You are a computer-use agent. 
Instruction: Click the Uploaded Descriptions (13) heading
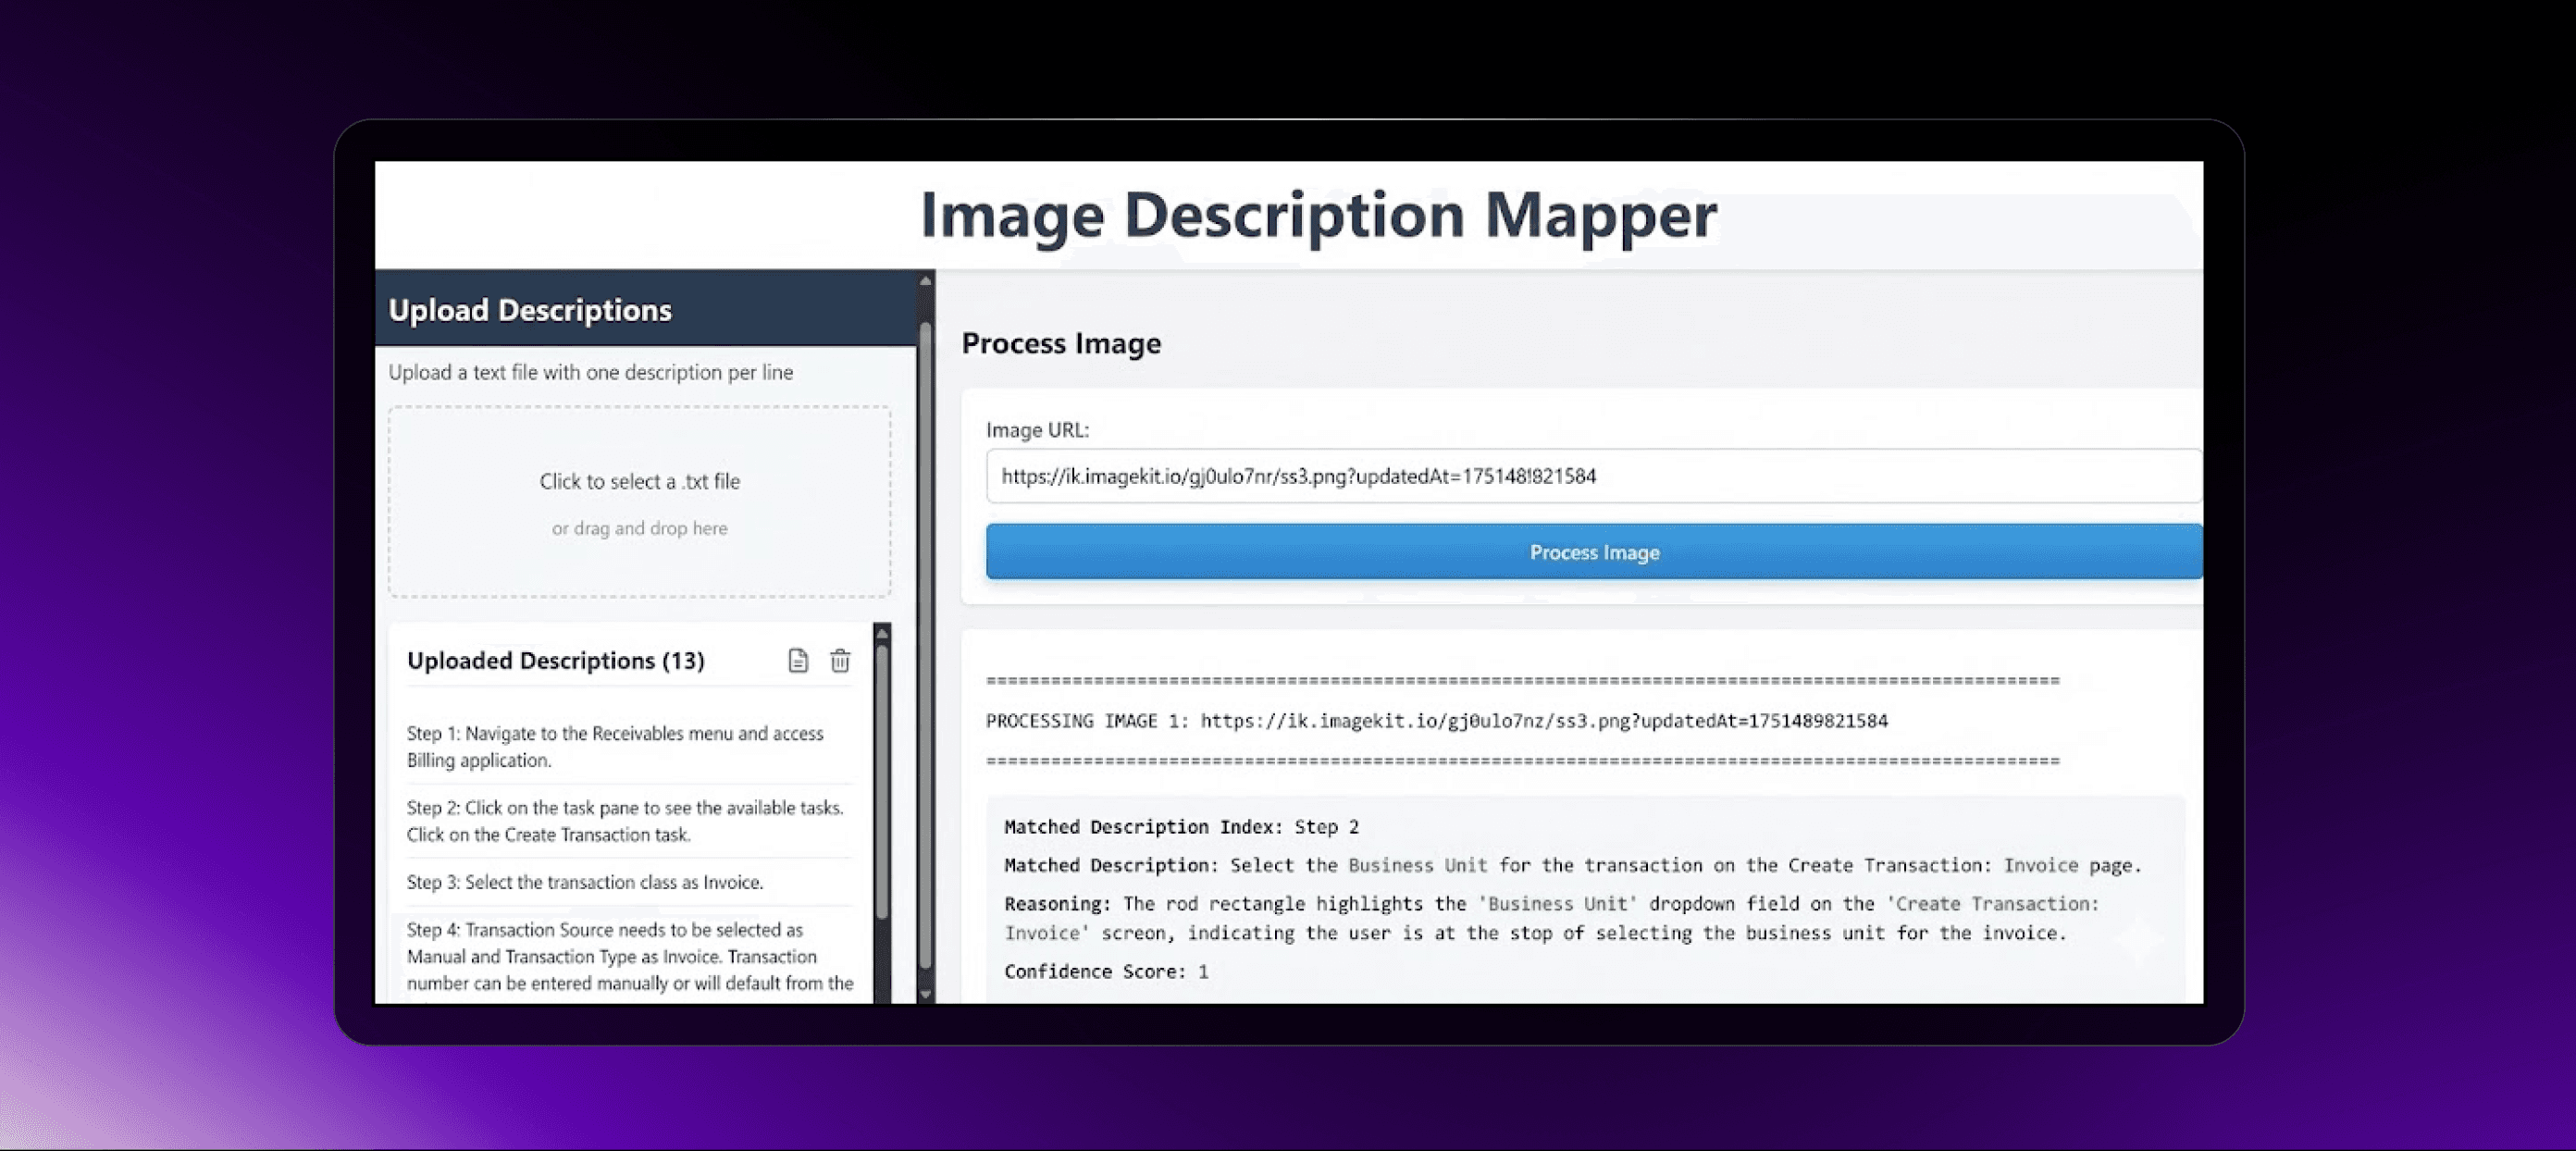click(555, 660)
